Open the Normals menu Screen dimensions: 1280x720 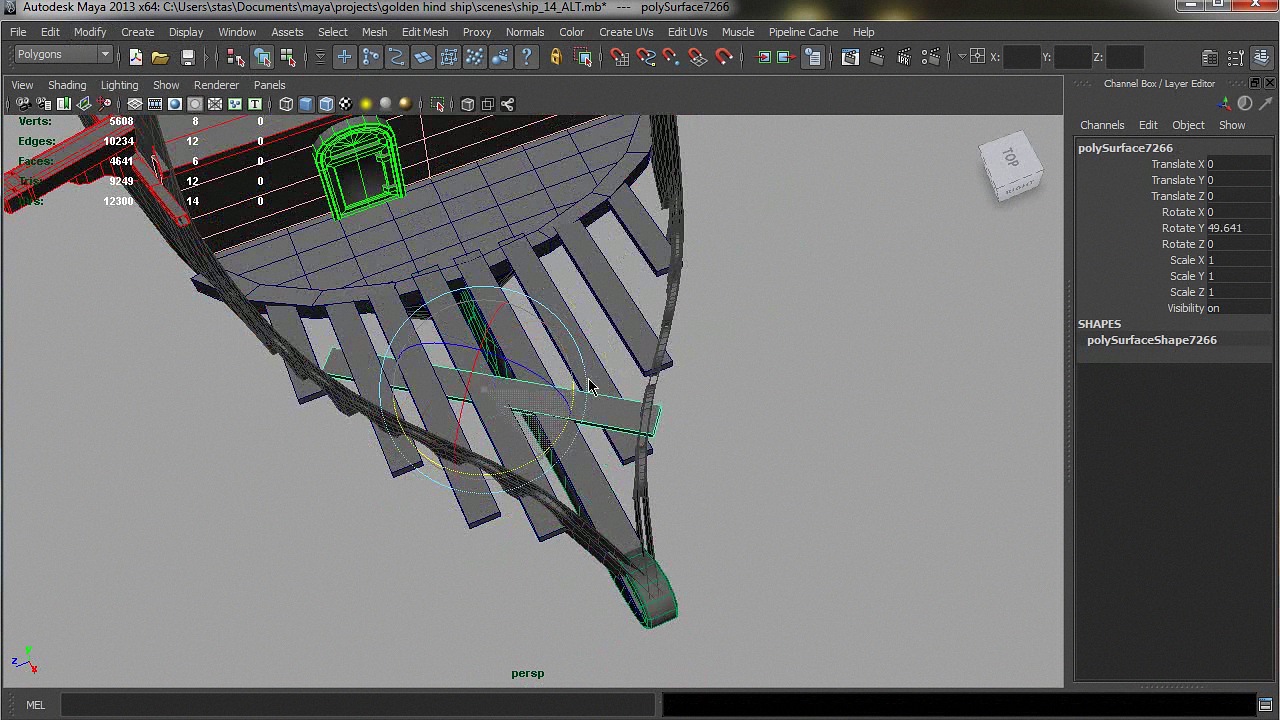click(525, 32)
